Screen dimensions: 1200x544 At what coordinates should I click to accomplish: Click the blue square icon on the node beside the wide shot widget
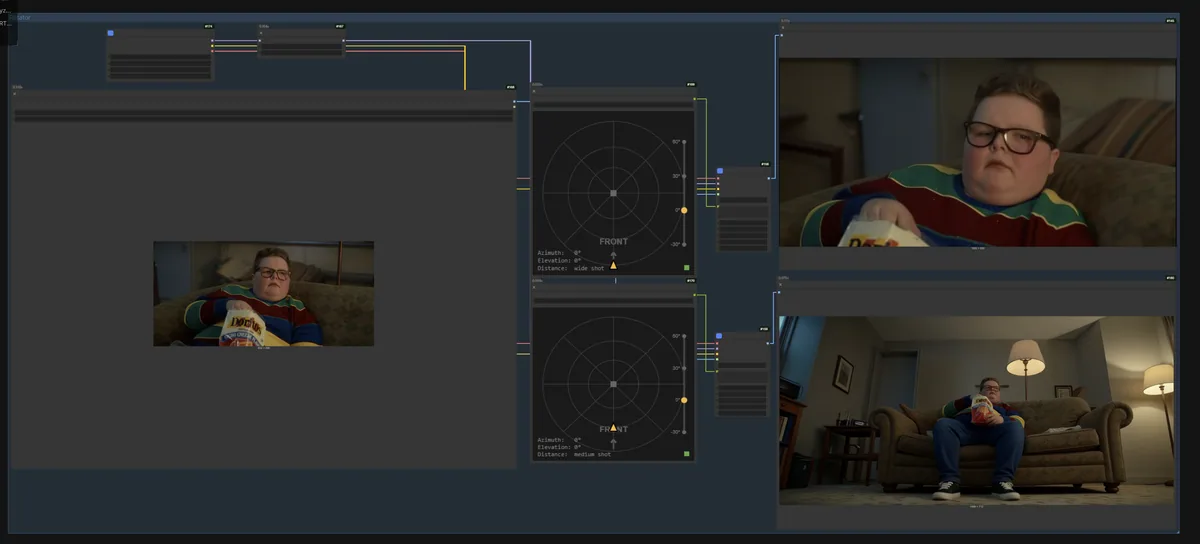pyautogui.click(x=720, y=170)
